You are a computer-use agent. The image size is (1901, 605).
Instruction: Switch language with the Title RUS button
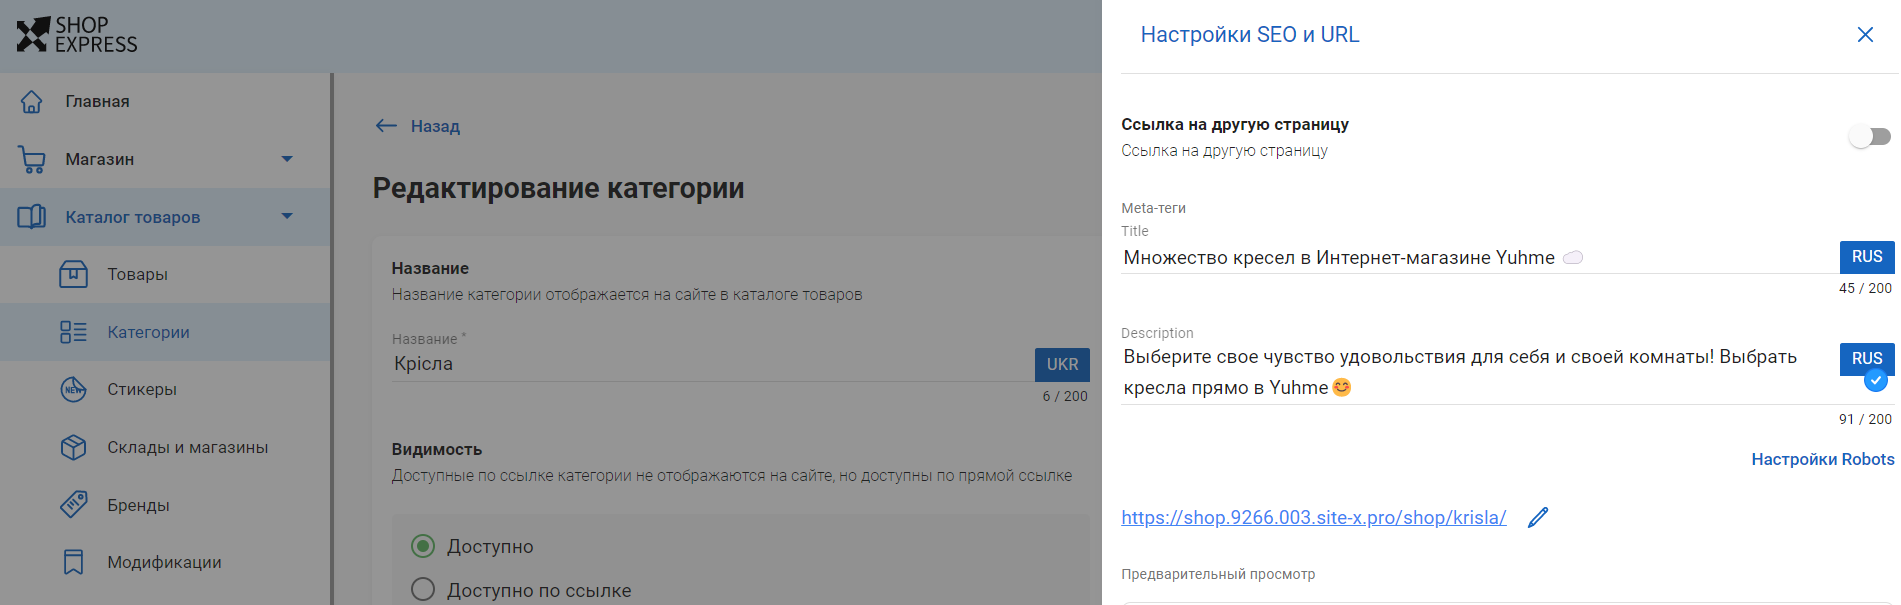(x=1867, y=257)
